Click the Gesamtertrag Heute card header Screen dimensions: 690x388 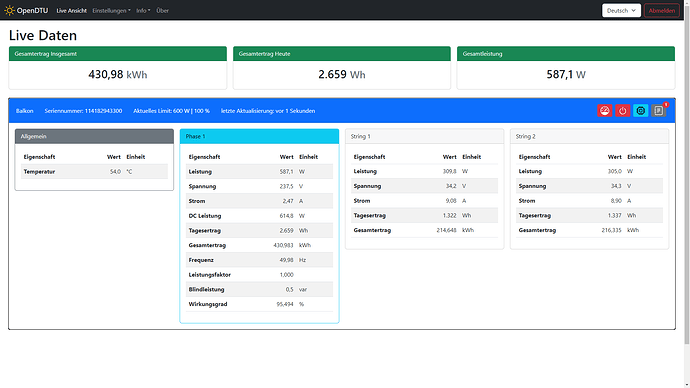coord(341,54)
